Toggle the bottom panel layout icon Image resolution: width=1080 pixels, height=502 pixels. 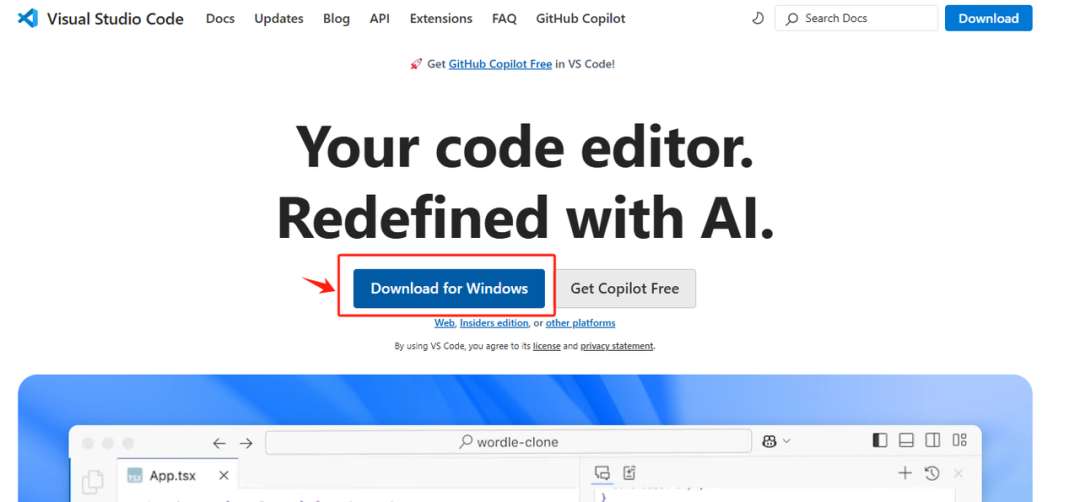point(906,440)
